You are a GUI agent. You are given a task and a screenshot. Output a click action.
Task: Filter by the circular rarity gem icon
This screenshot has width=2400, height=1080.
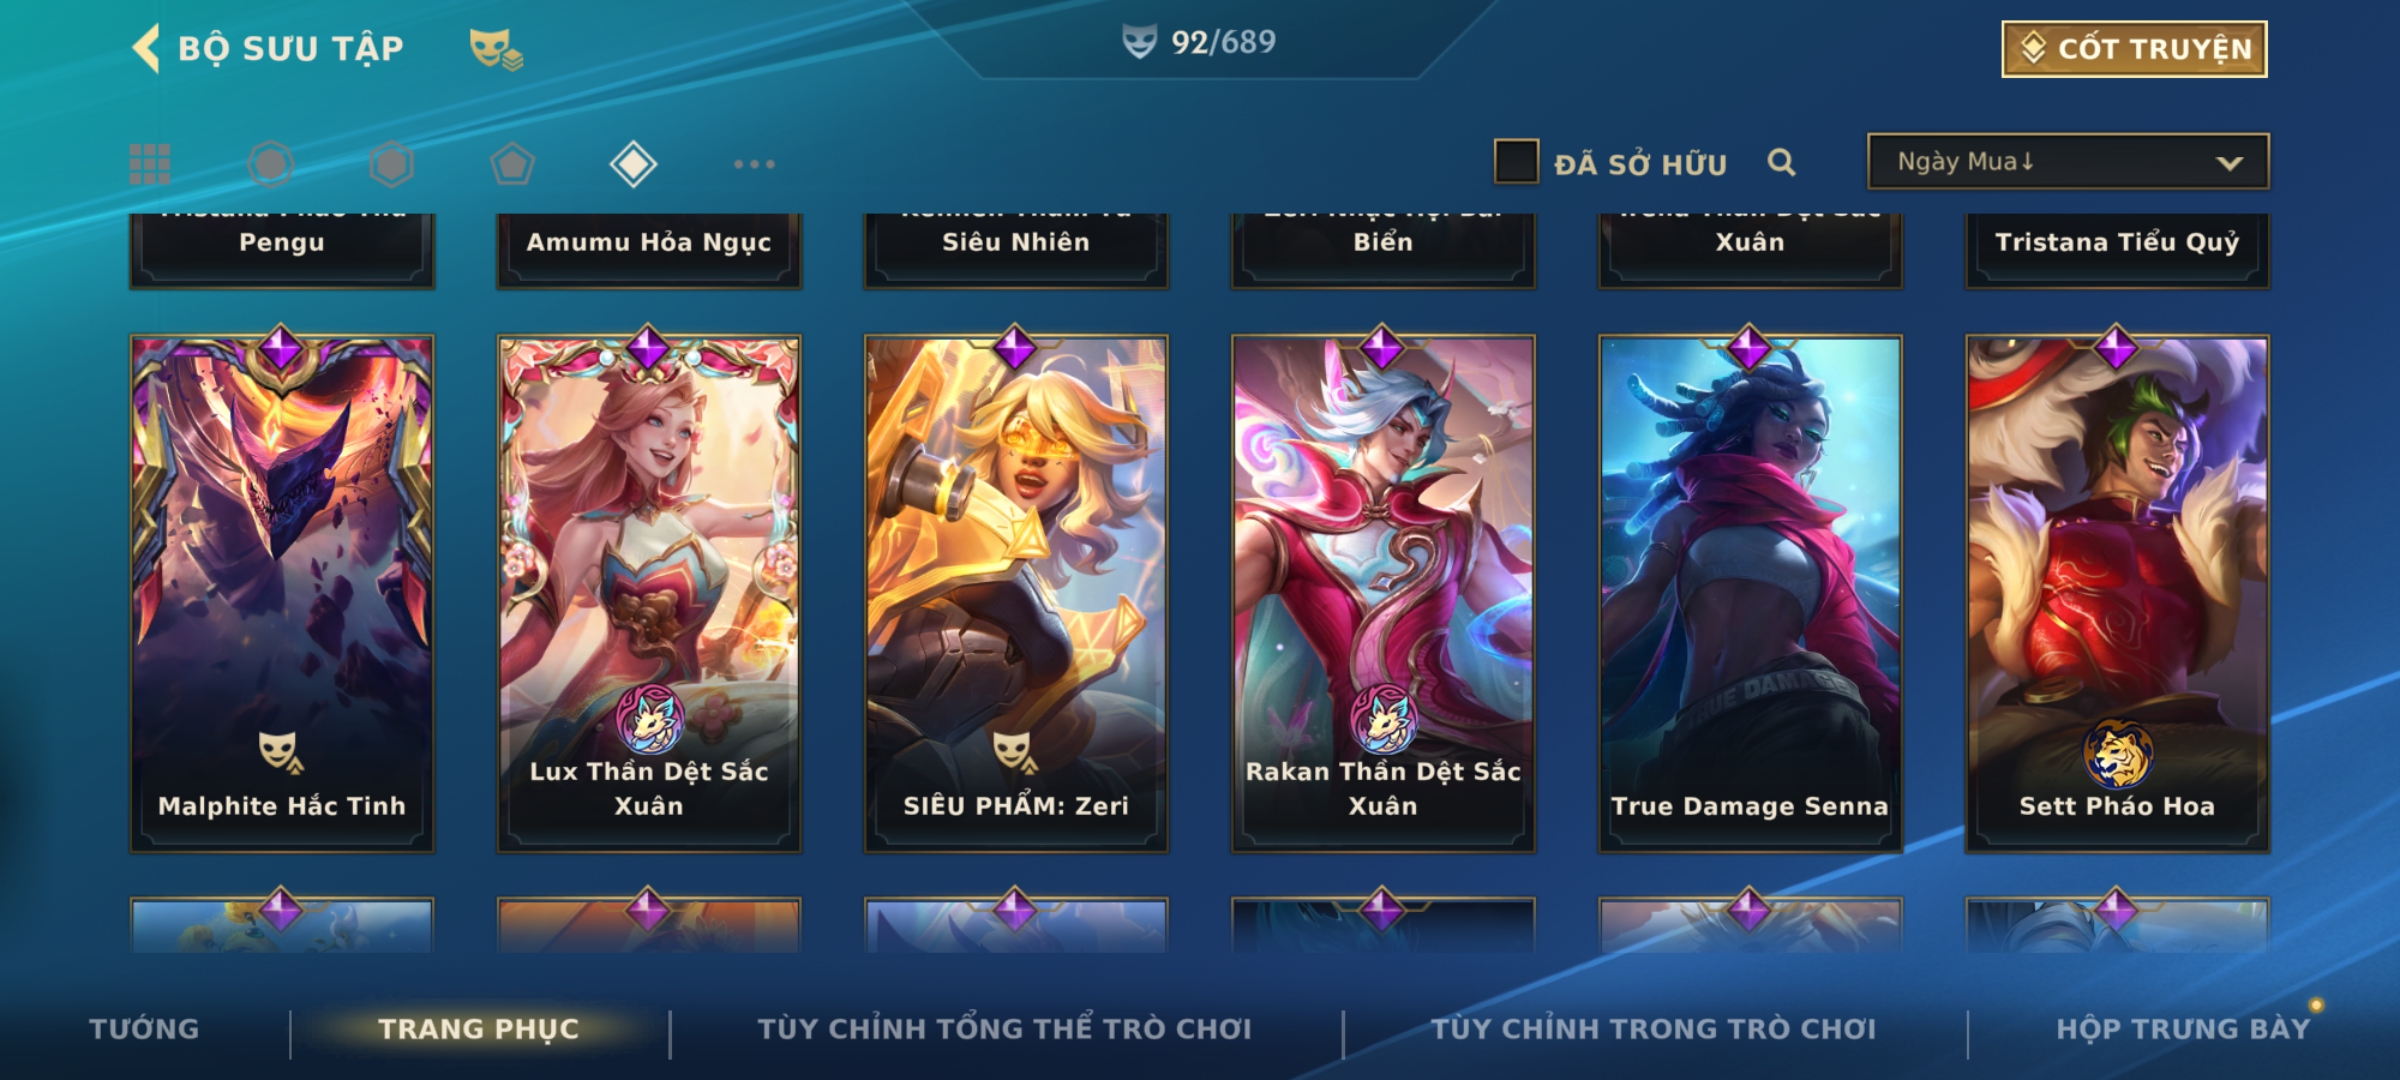pyautogui.click(x=270, y=164)
